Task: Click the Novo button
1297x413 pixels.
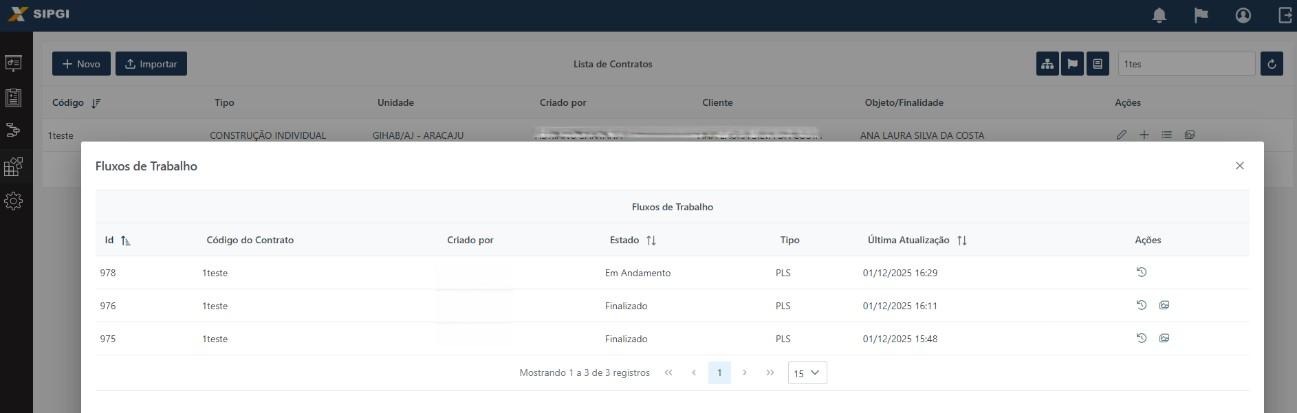Action: point(81,64)
